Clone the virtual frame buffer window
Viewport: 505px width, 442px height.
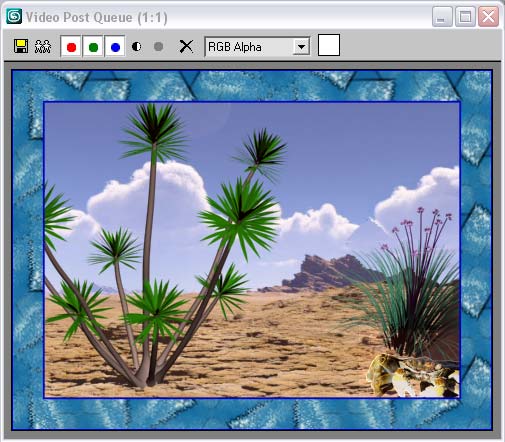click(43, 46)
